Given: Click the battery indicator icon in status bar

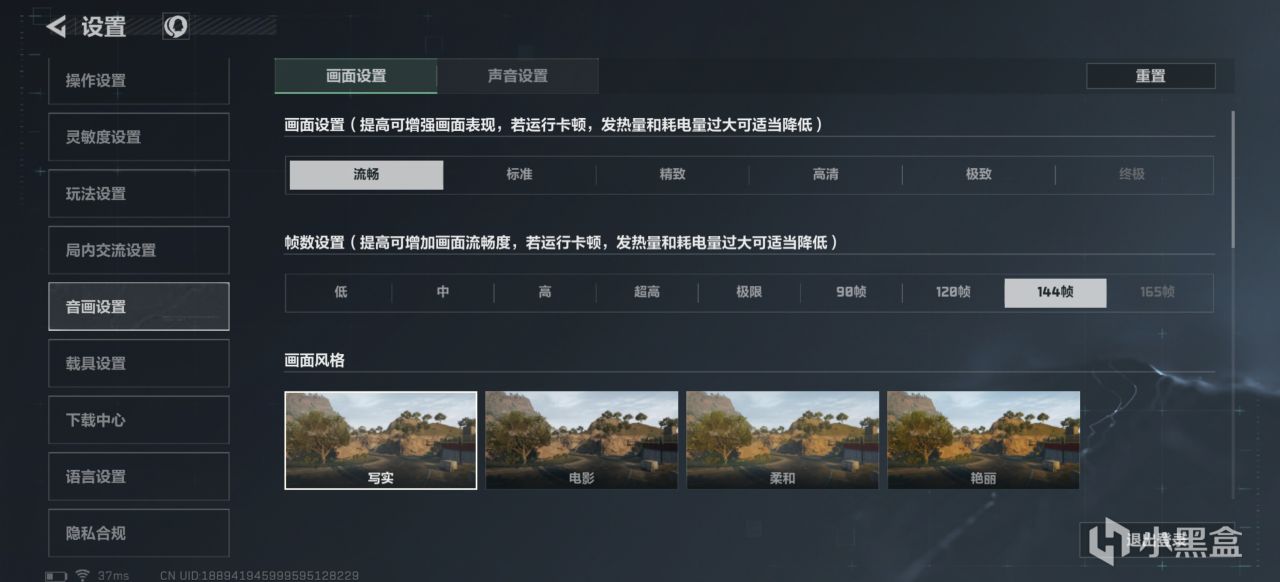Looking at the screenshot, I should point(56,575).
